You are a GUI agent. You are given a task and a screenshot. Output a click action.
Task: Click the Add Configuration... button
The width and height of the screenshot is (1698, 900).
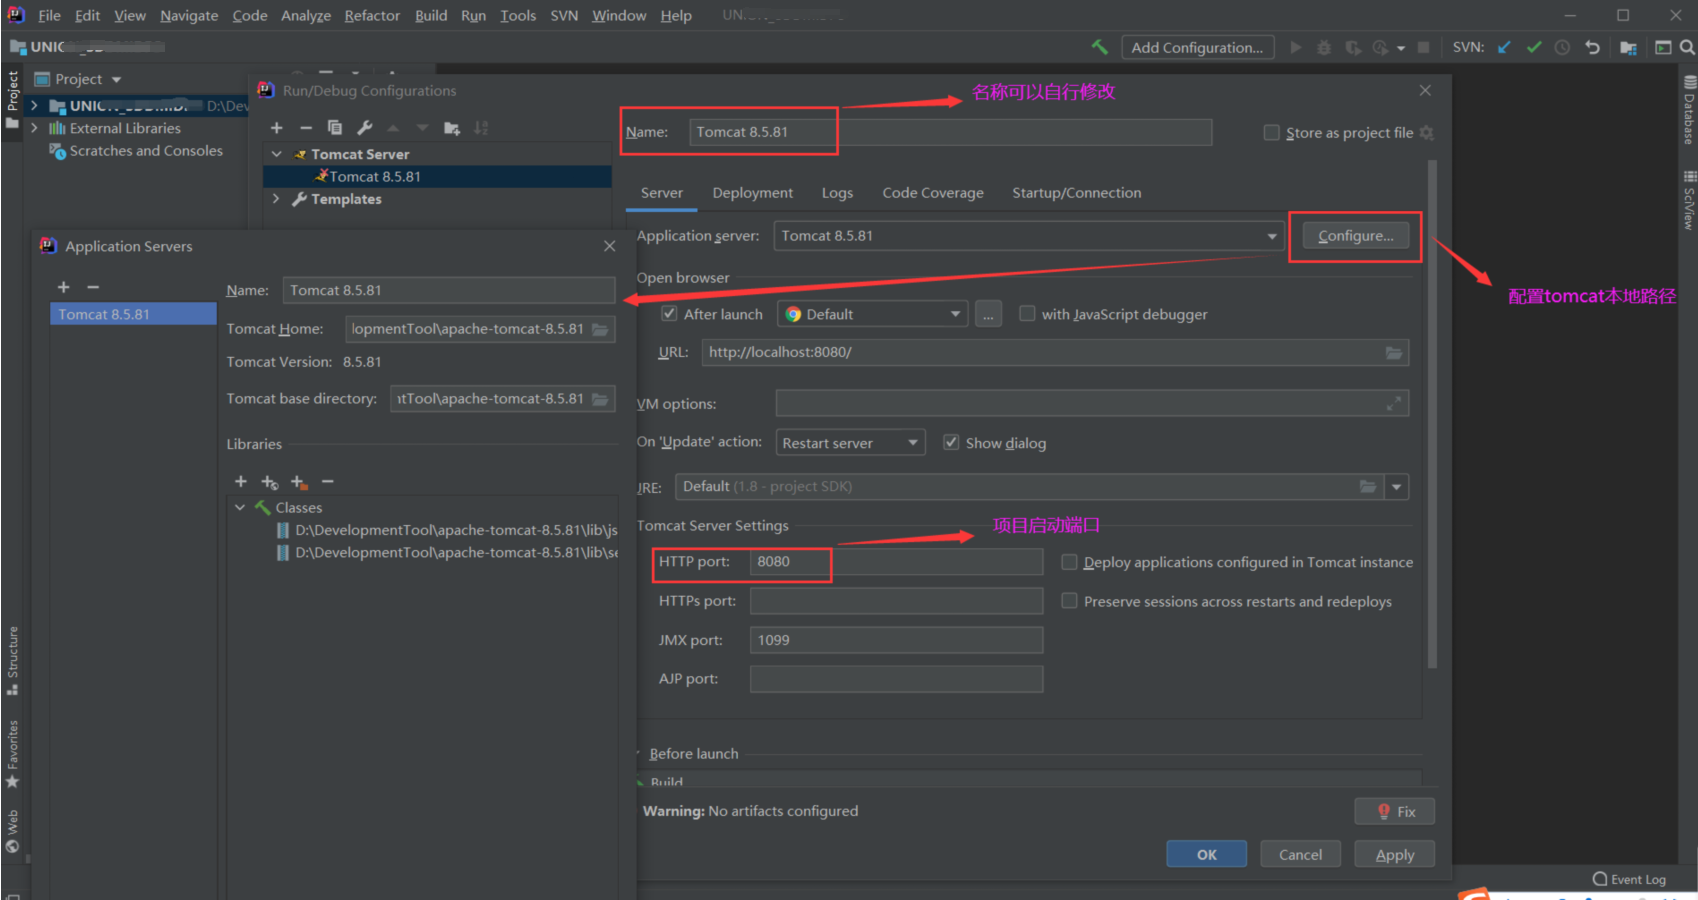(1198, 47)
